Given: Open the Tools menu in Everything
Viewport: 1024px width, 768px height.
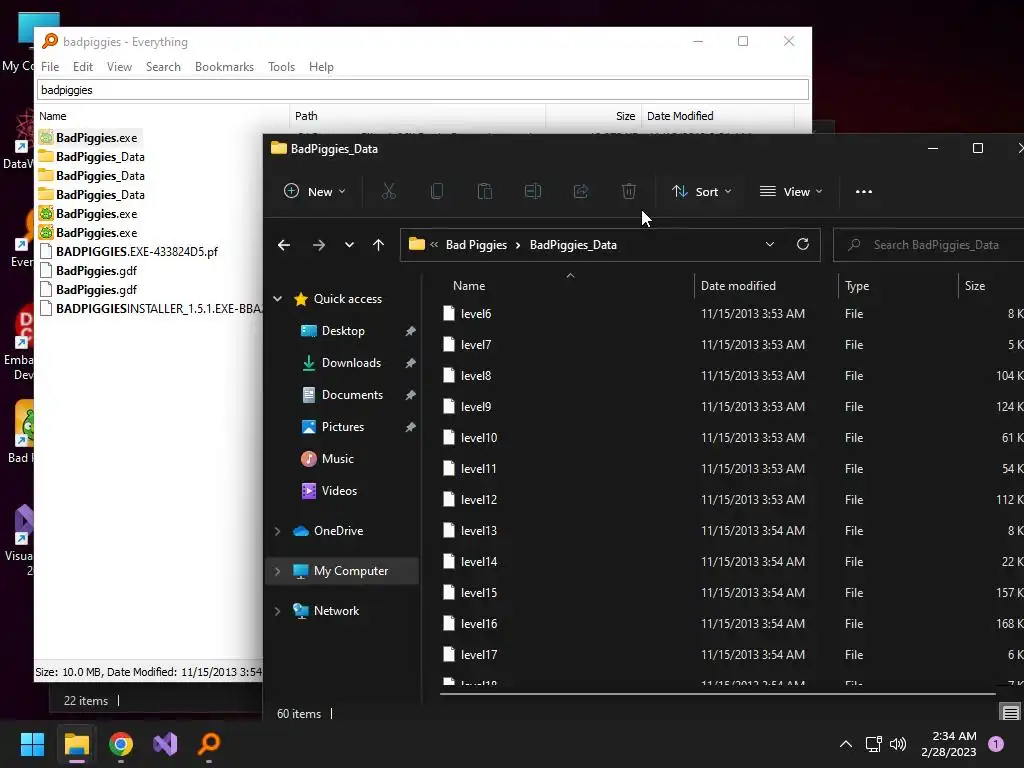Looking at the screenshot, I should (281, 67).
